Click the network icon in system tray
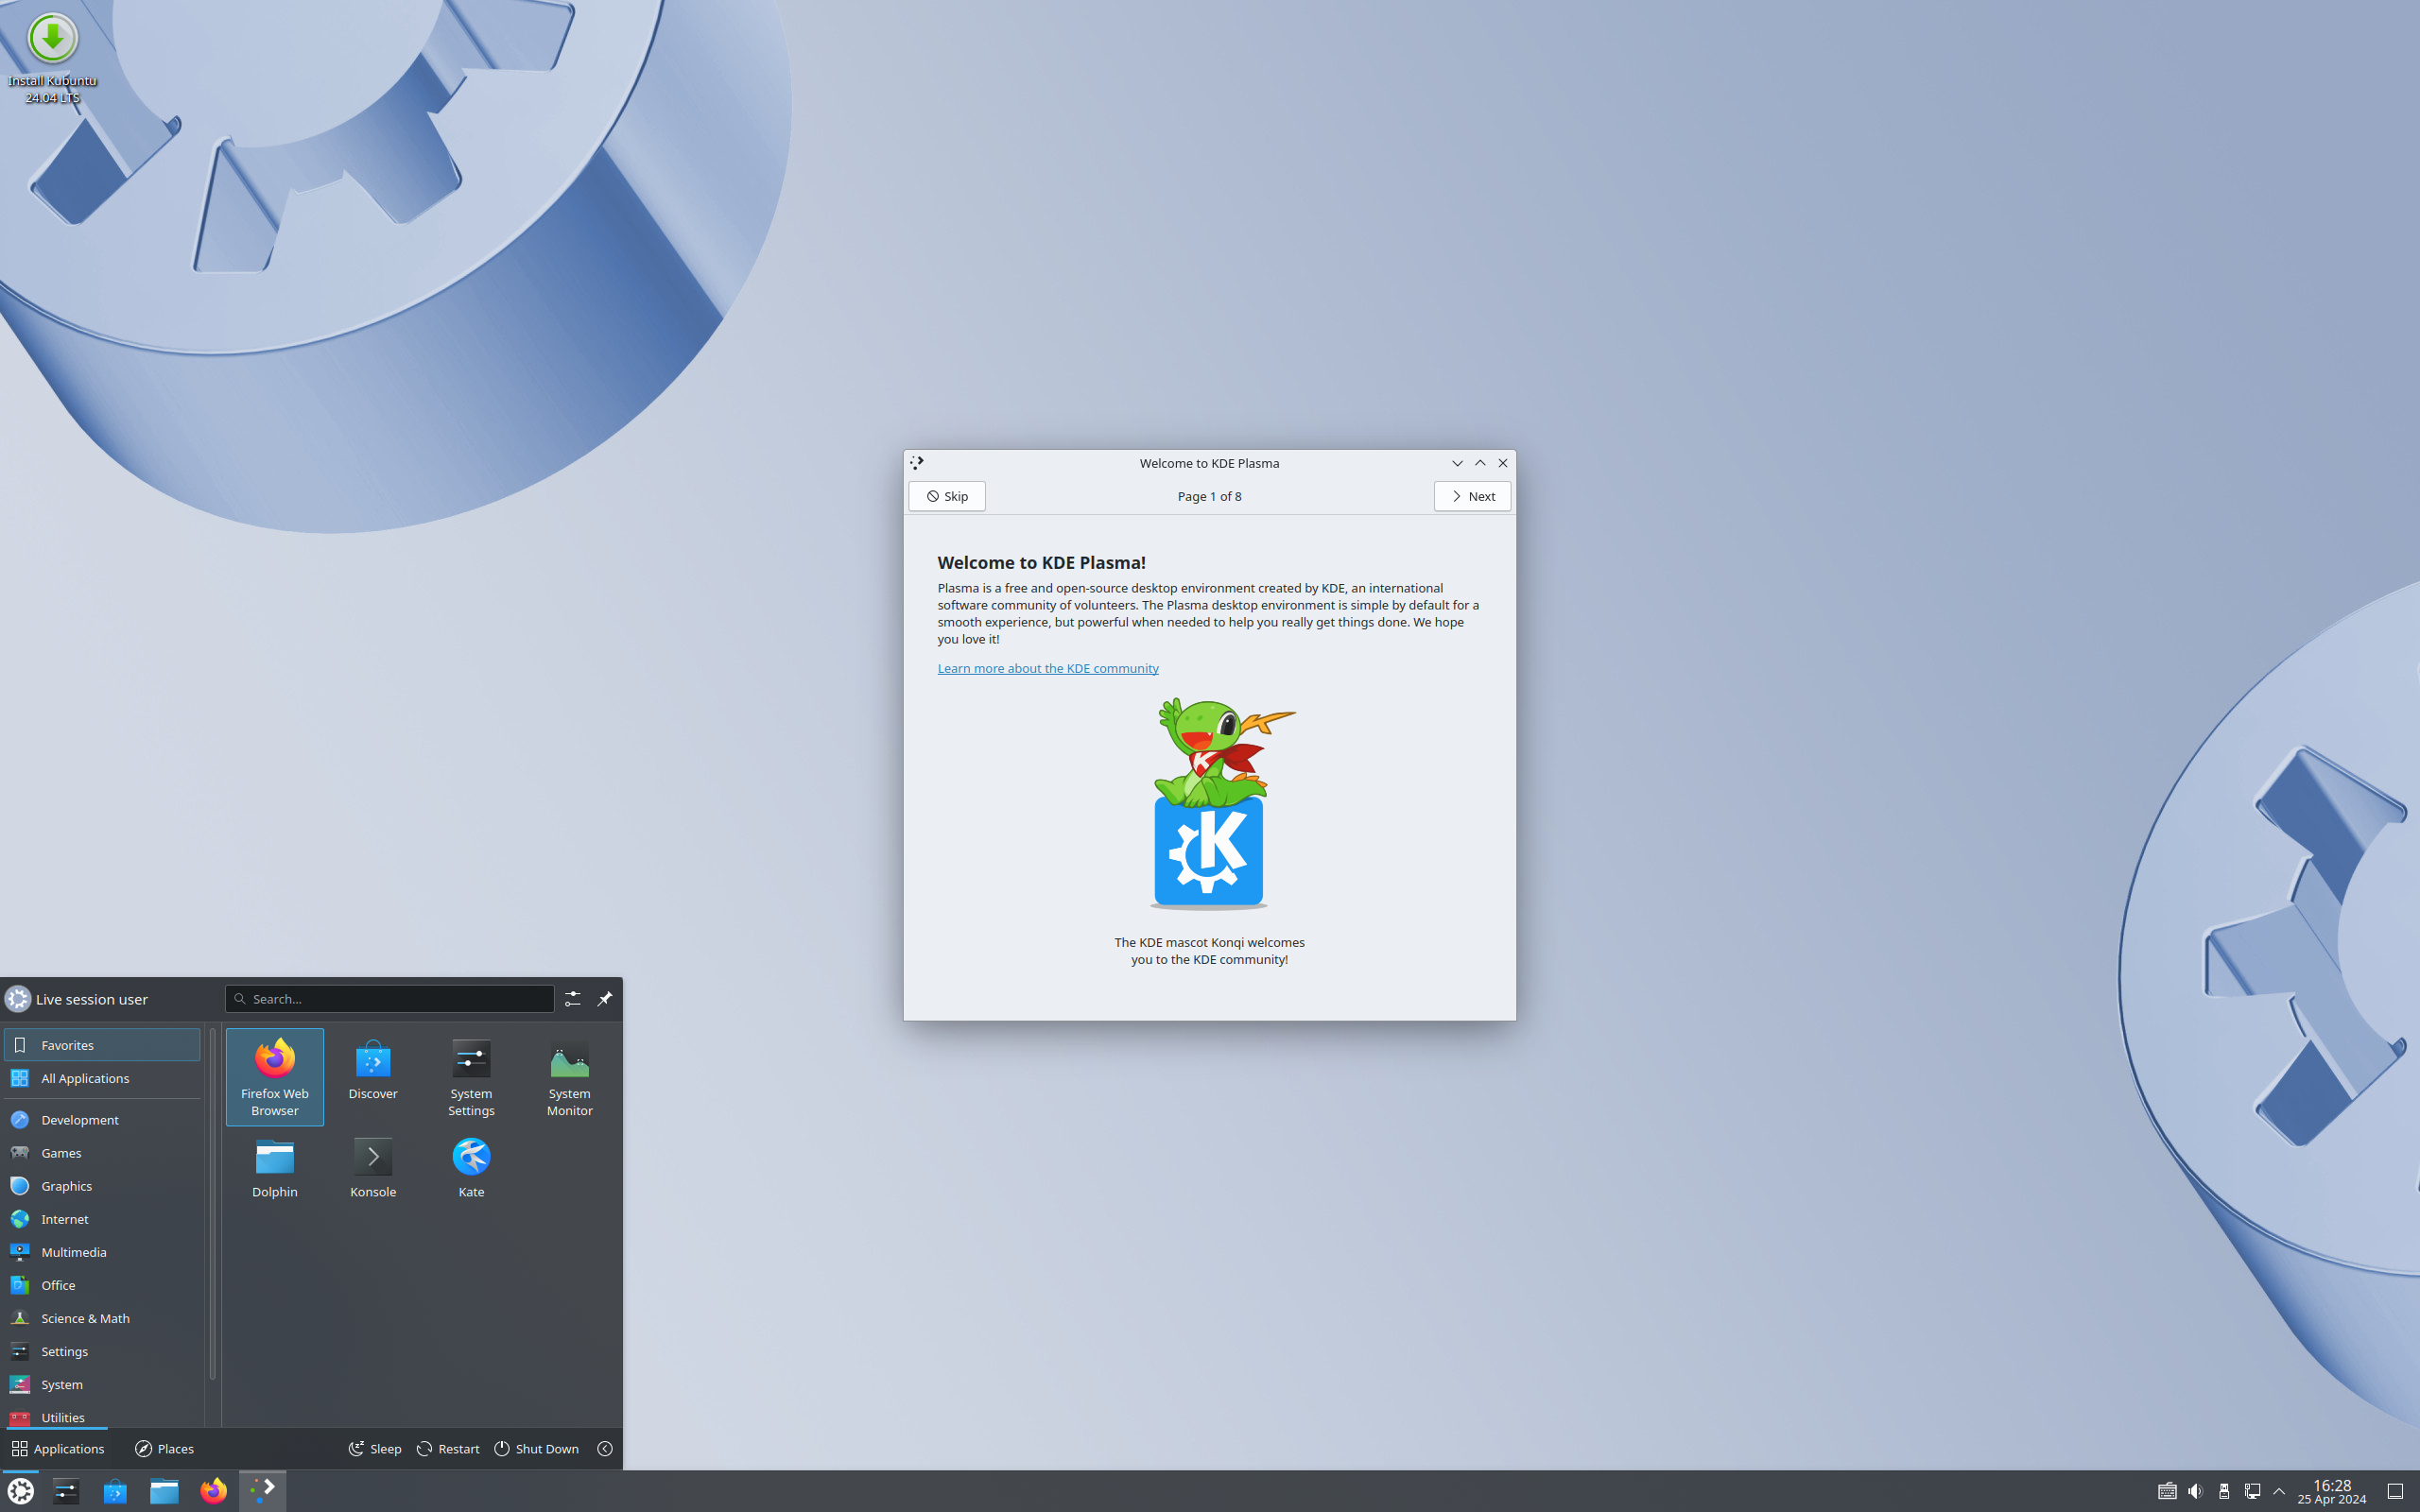 2252,1491
